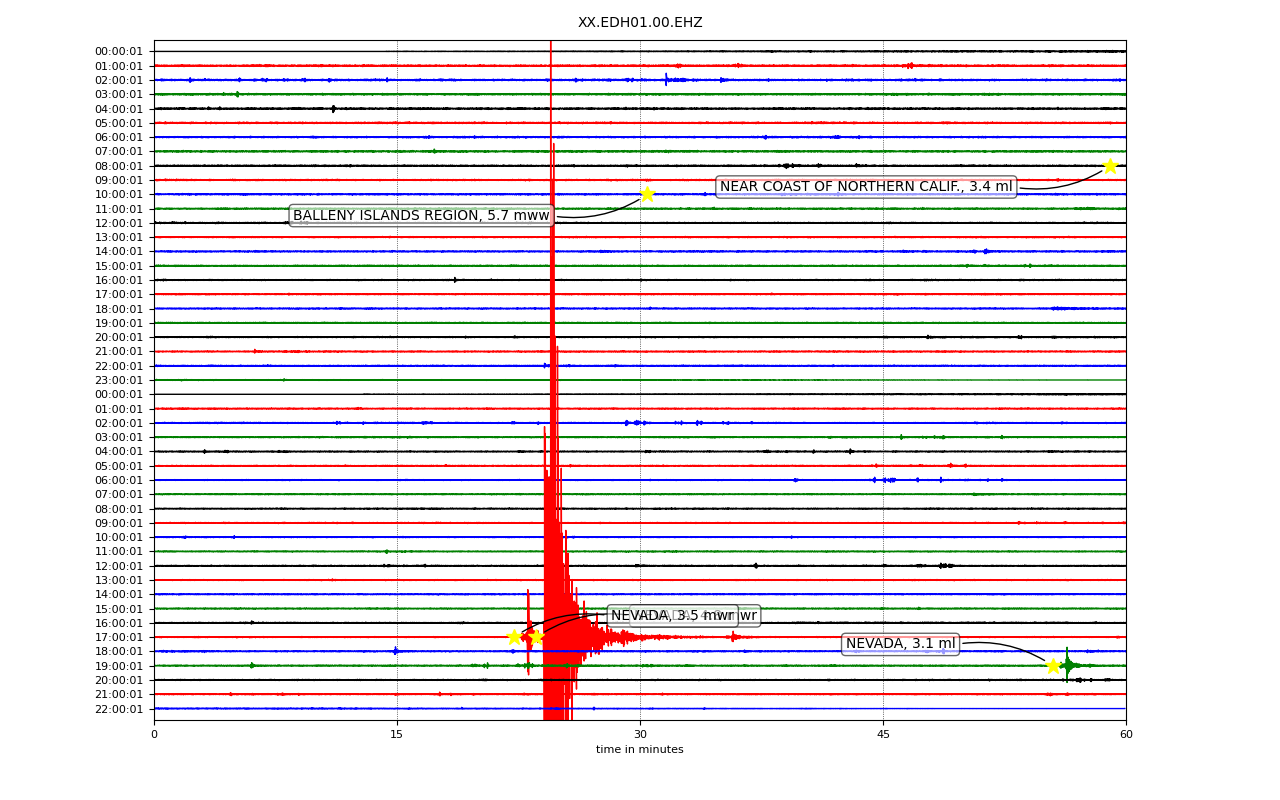The height and width of the screenshot is (800, 1280).
Task: Click the yellow star for Northern Calif. event
Action: 1110,166
